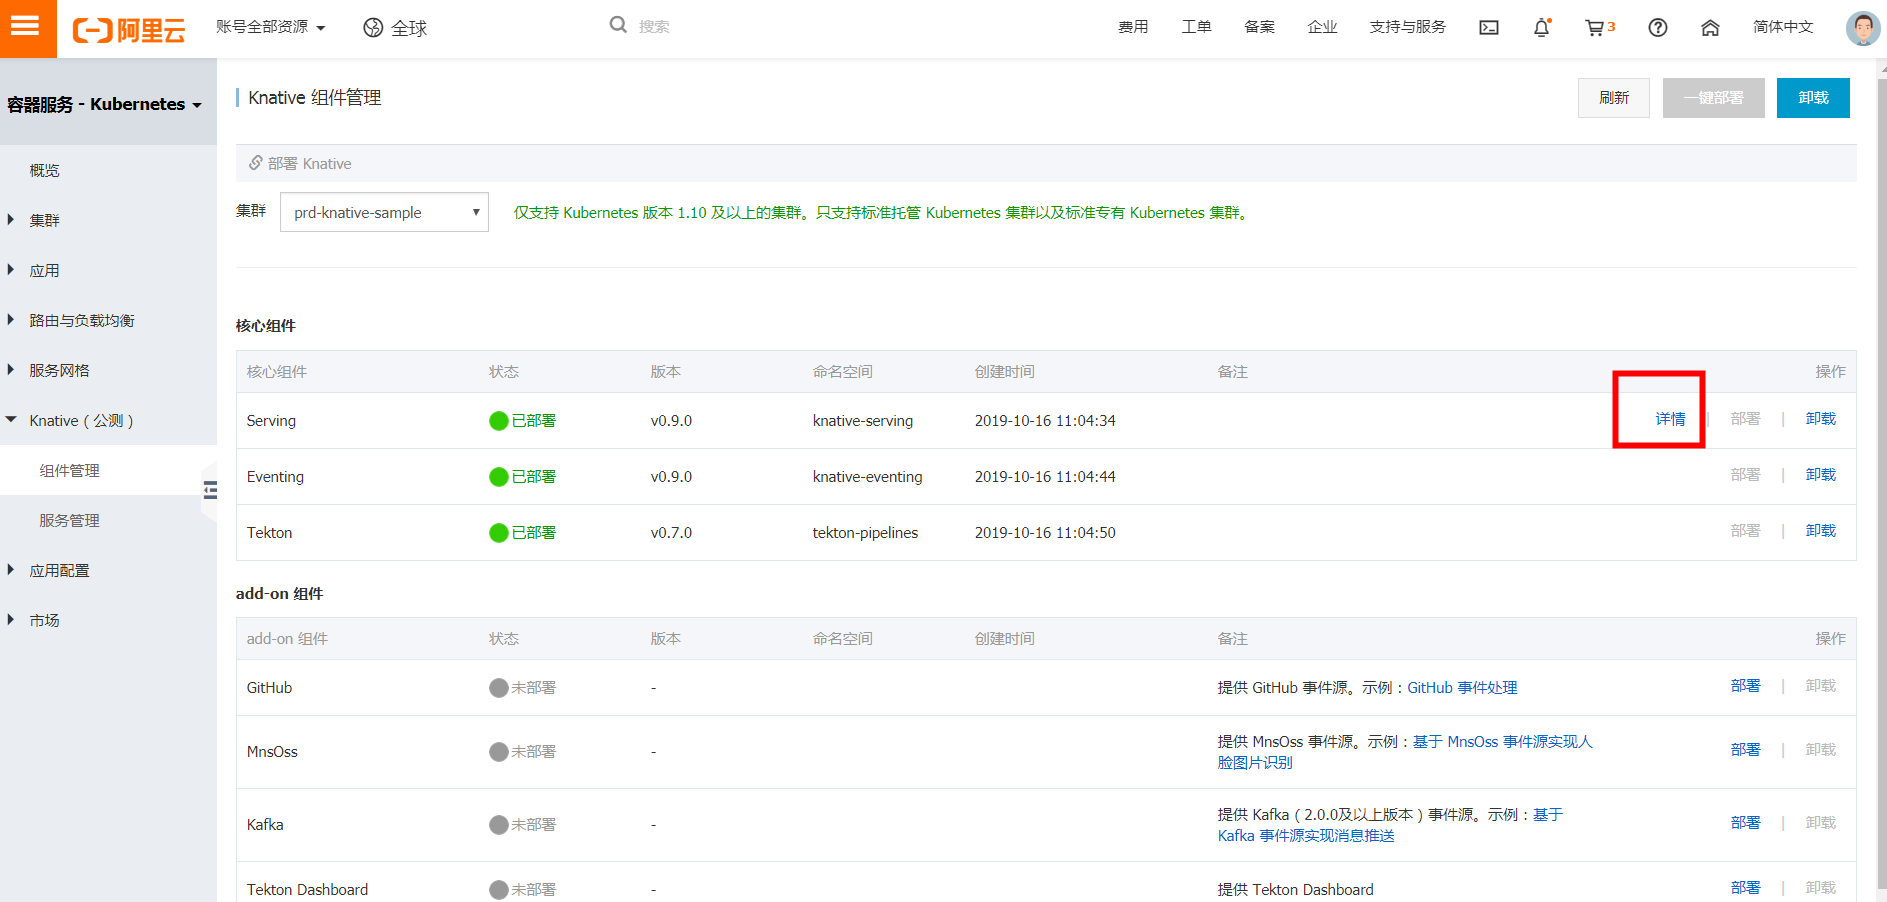Click 全球 region label
The image size is (1887, 902).
pos(409,28)
